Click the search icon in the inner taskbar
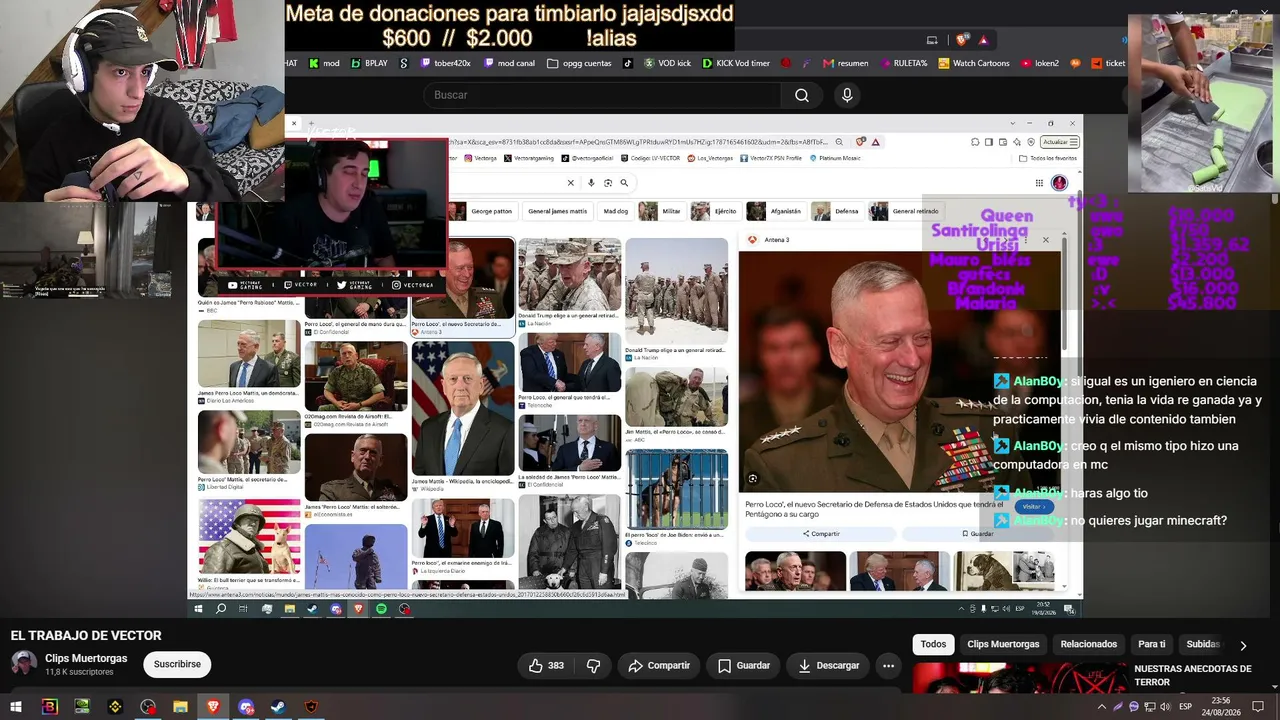 click(221, 609)
